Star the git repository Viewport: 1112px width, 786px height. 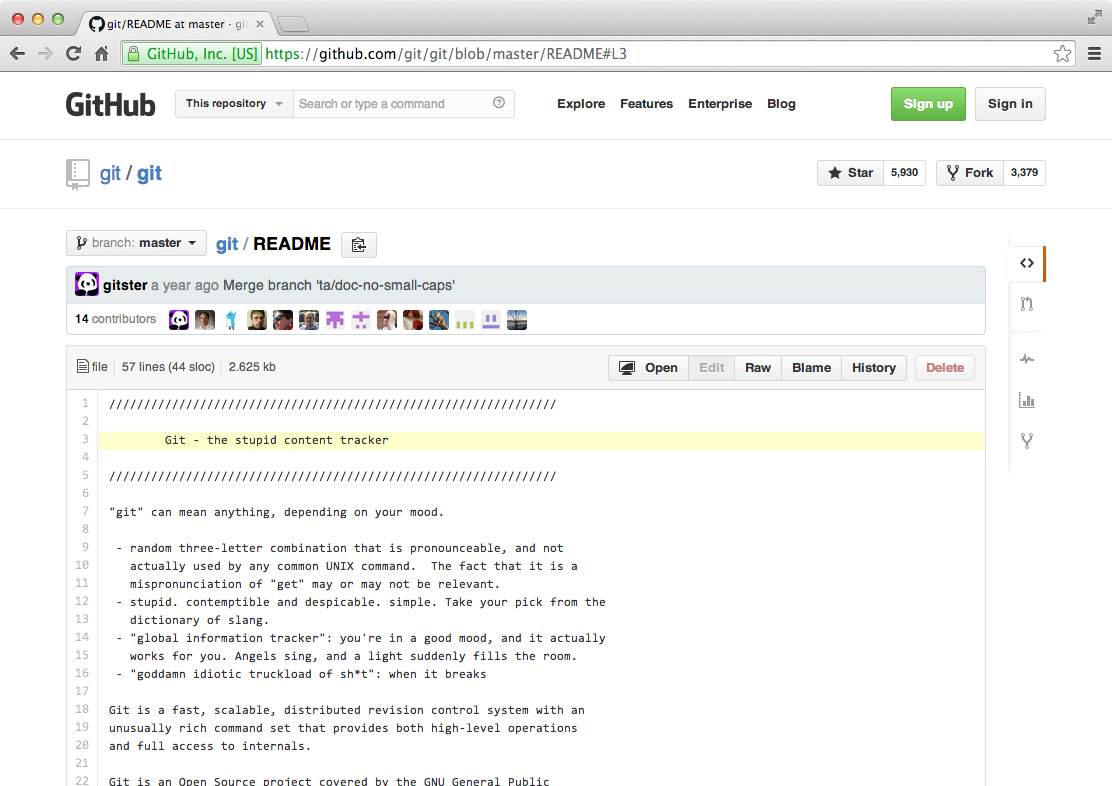[x=850, y=172]
